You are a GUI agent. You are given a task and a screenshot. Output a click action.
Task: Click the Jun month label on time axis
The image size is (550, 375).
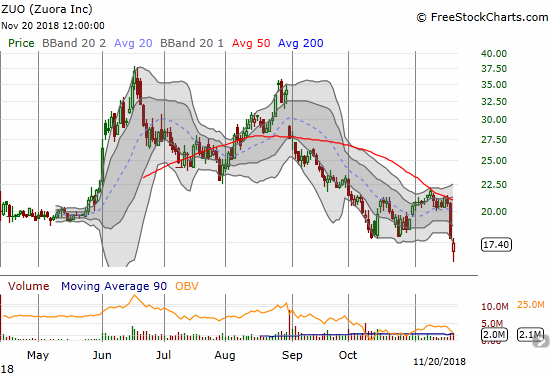pos(102,355)
